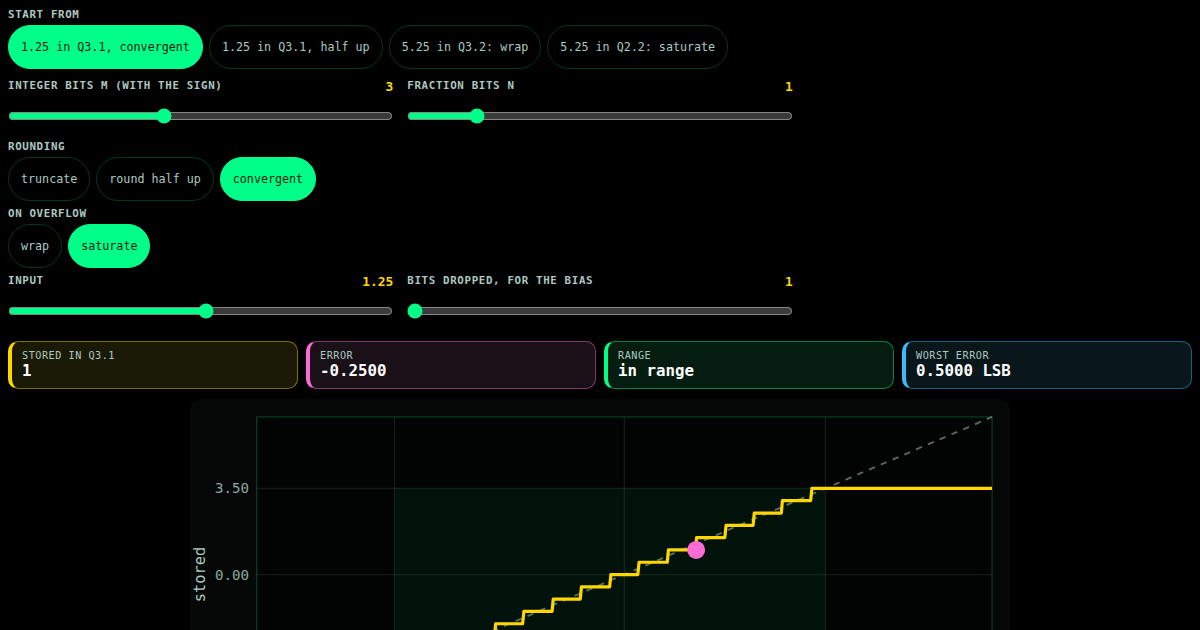The width and height of the screenshot is (1200, 630).
Task: Click the "FRACTION BITS N" label
Action: pyautogui.click(x=461, y=85)
